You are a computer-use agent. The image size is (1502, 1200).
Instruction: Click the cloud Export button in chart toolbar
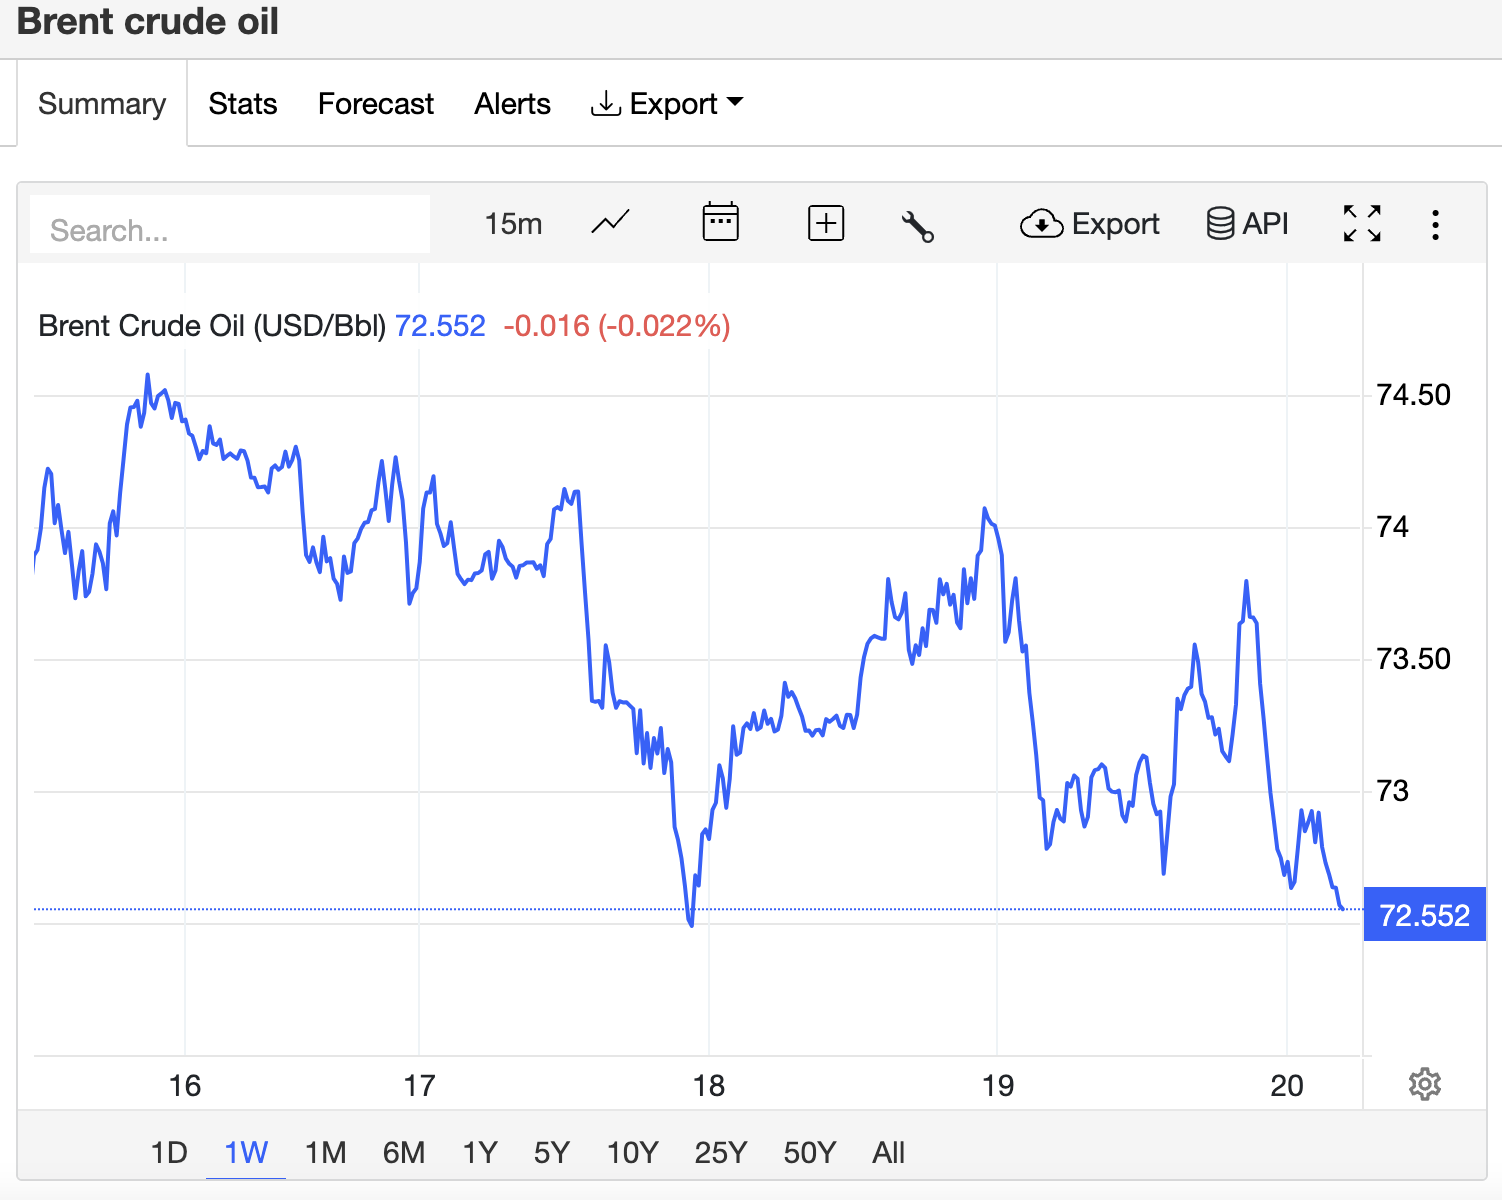tap(1089, 224)
